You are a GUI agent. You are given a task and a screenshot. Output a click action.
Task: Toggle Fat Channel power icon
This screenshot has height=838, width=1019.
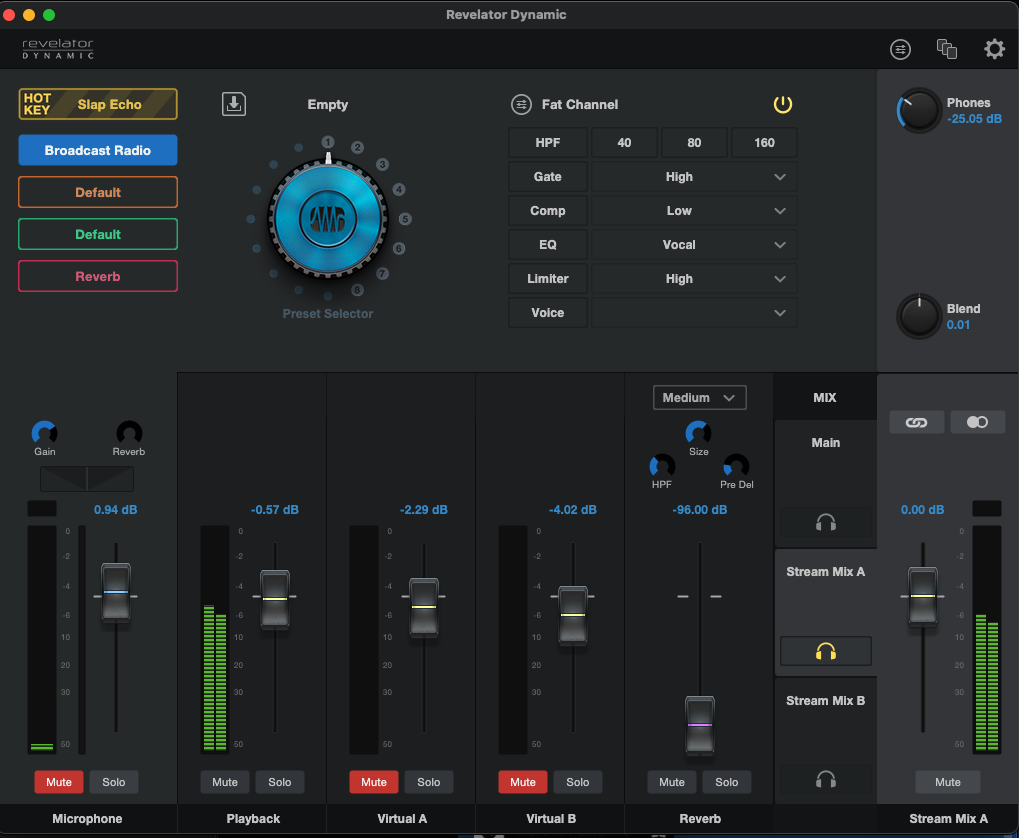click(782, 104)
